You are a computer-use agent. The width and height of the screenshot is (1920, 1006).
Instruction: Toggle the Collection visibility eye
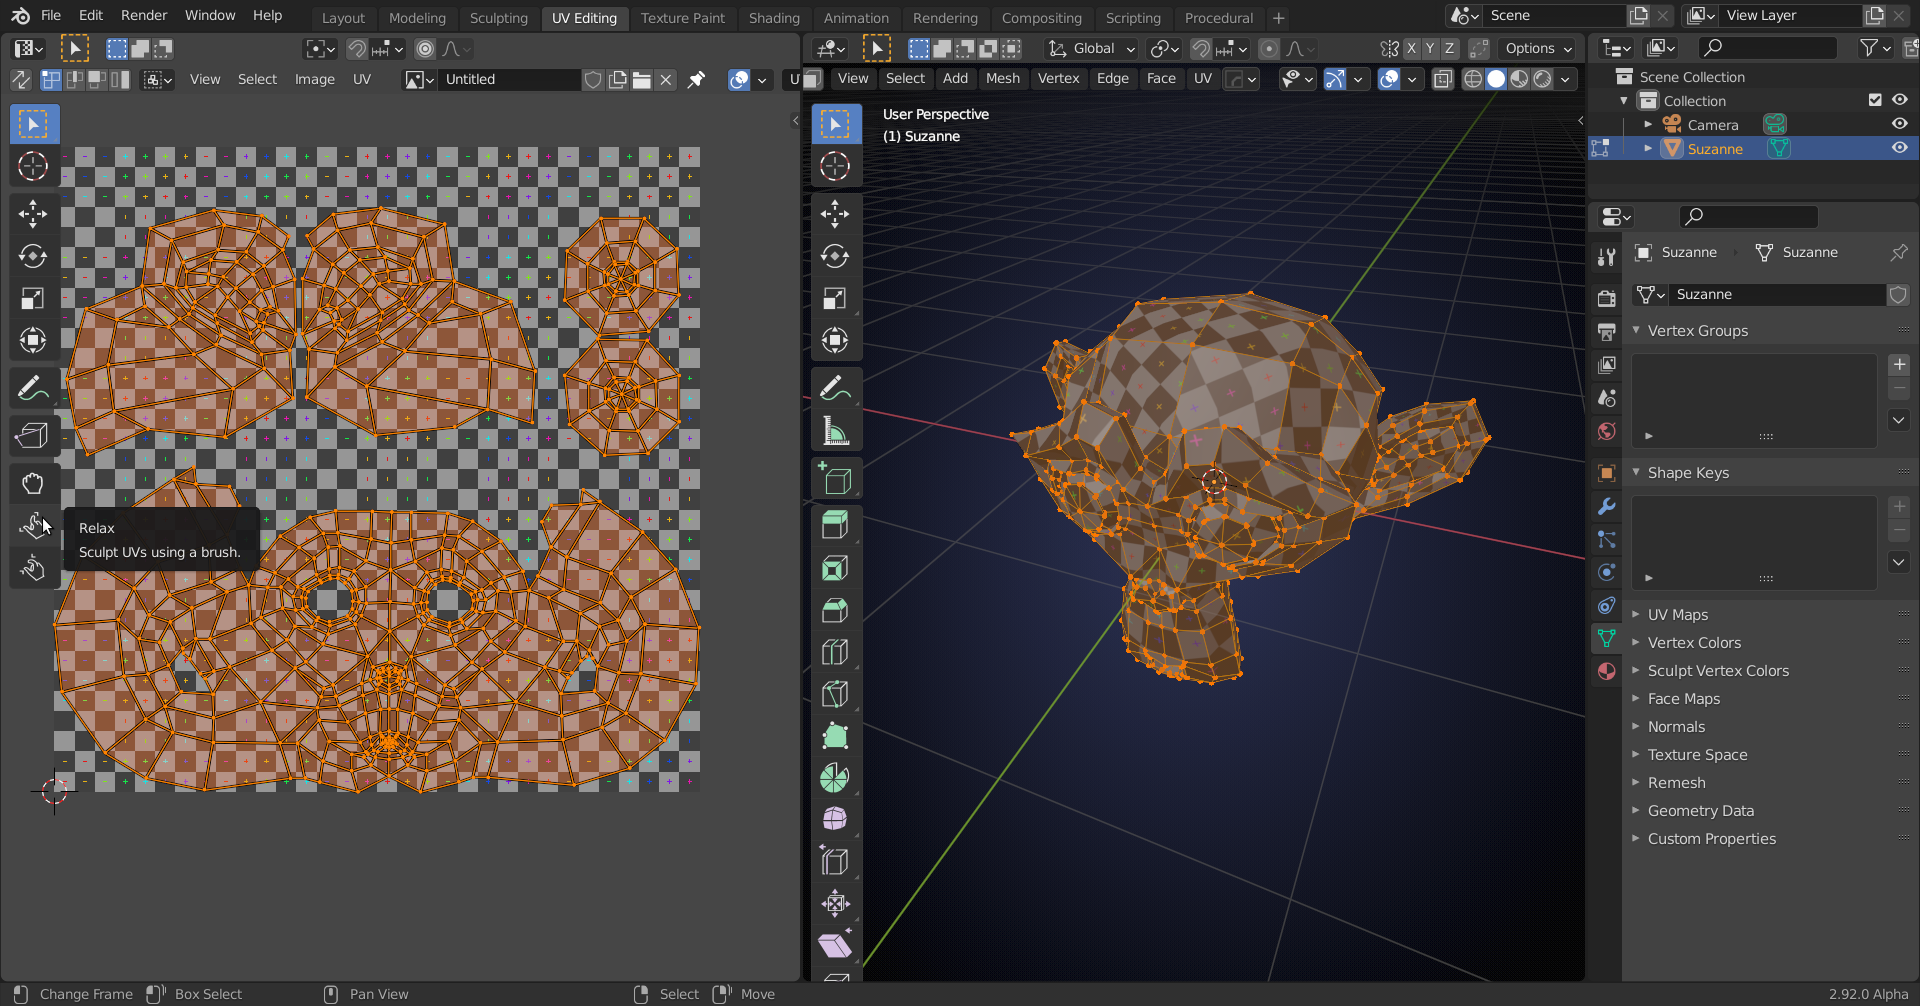click(x=1899, y=100)
